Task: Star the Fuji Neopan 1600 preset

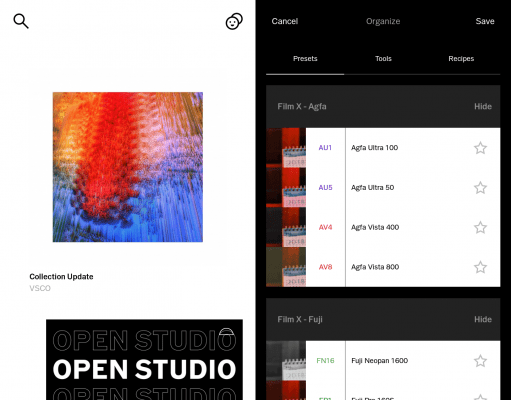Action: click(x=480, y=361)
